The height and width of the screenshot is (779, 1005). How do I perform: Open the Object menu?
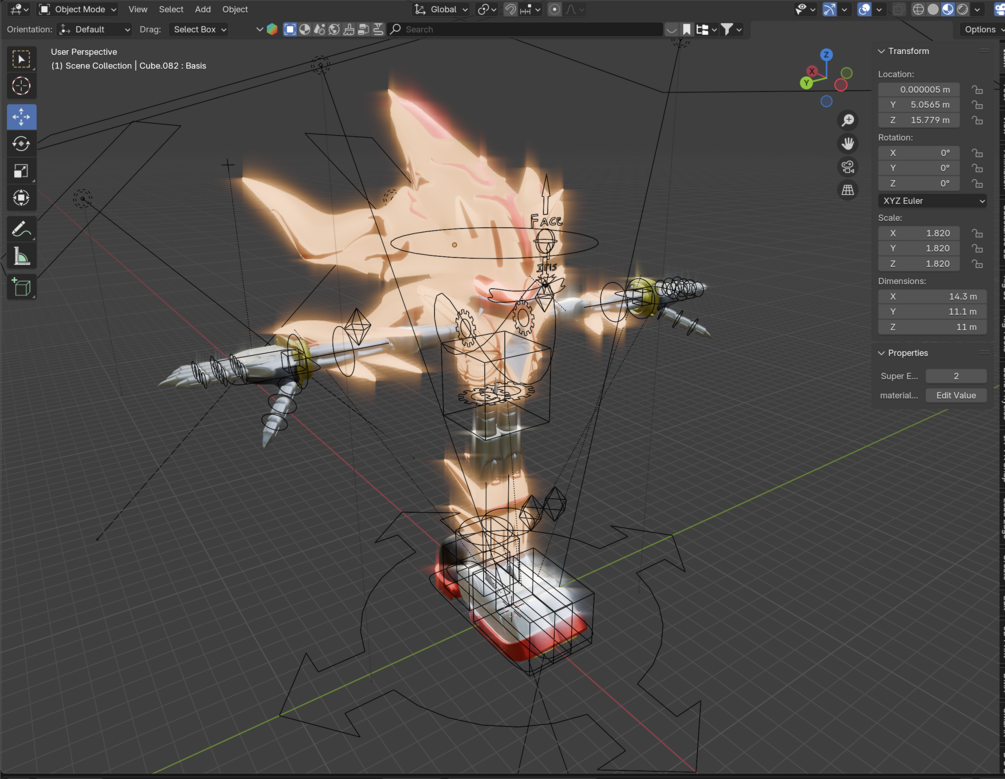(235, 10)
